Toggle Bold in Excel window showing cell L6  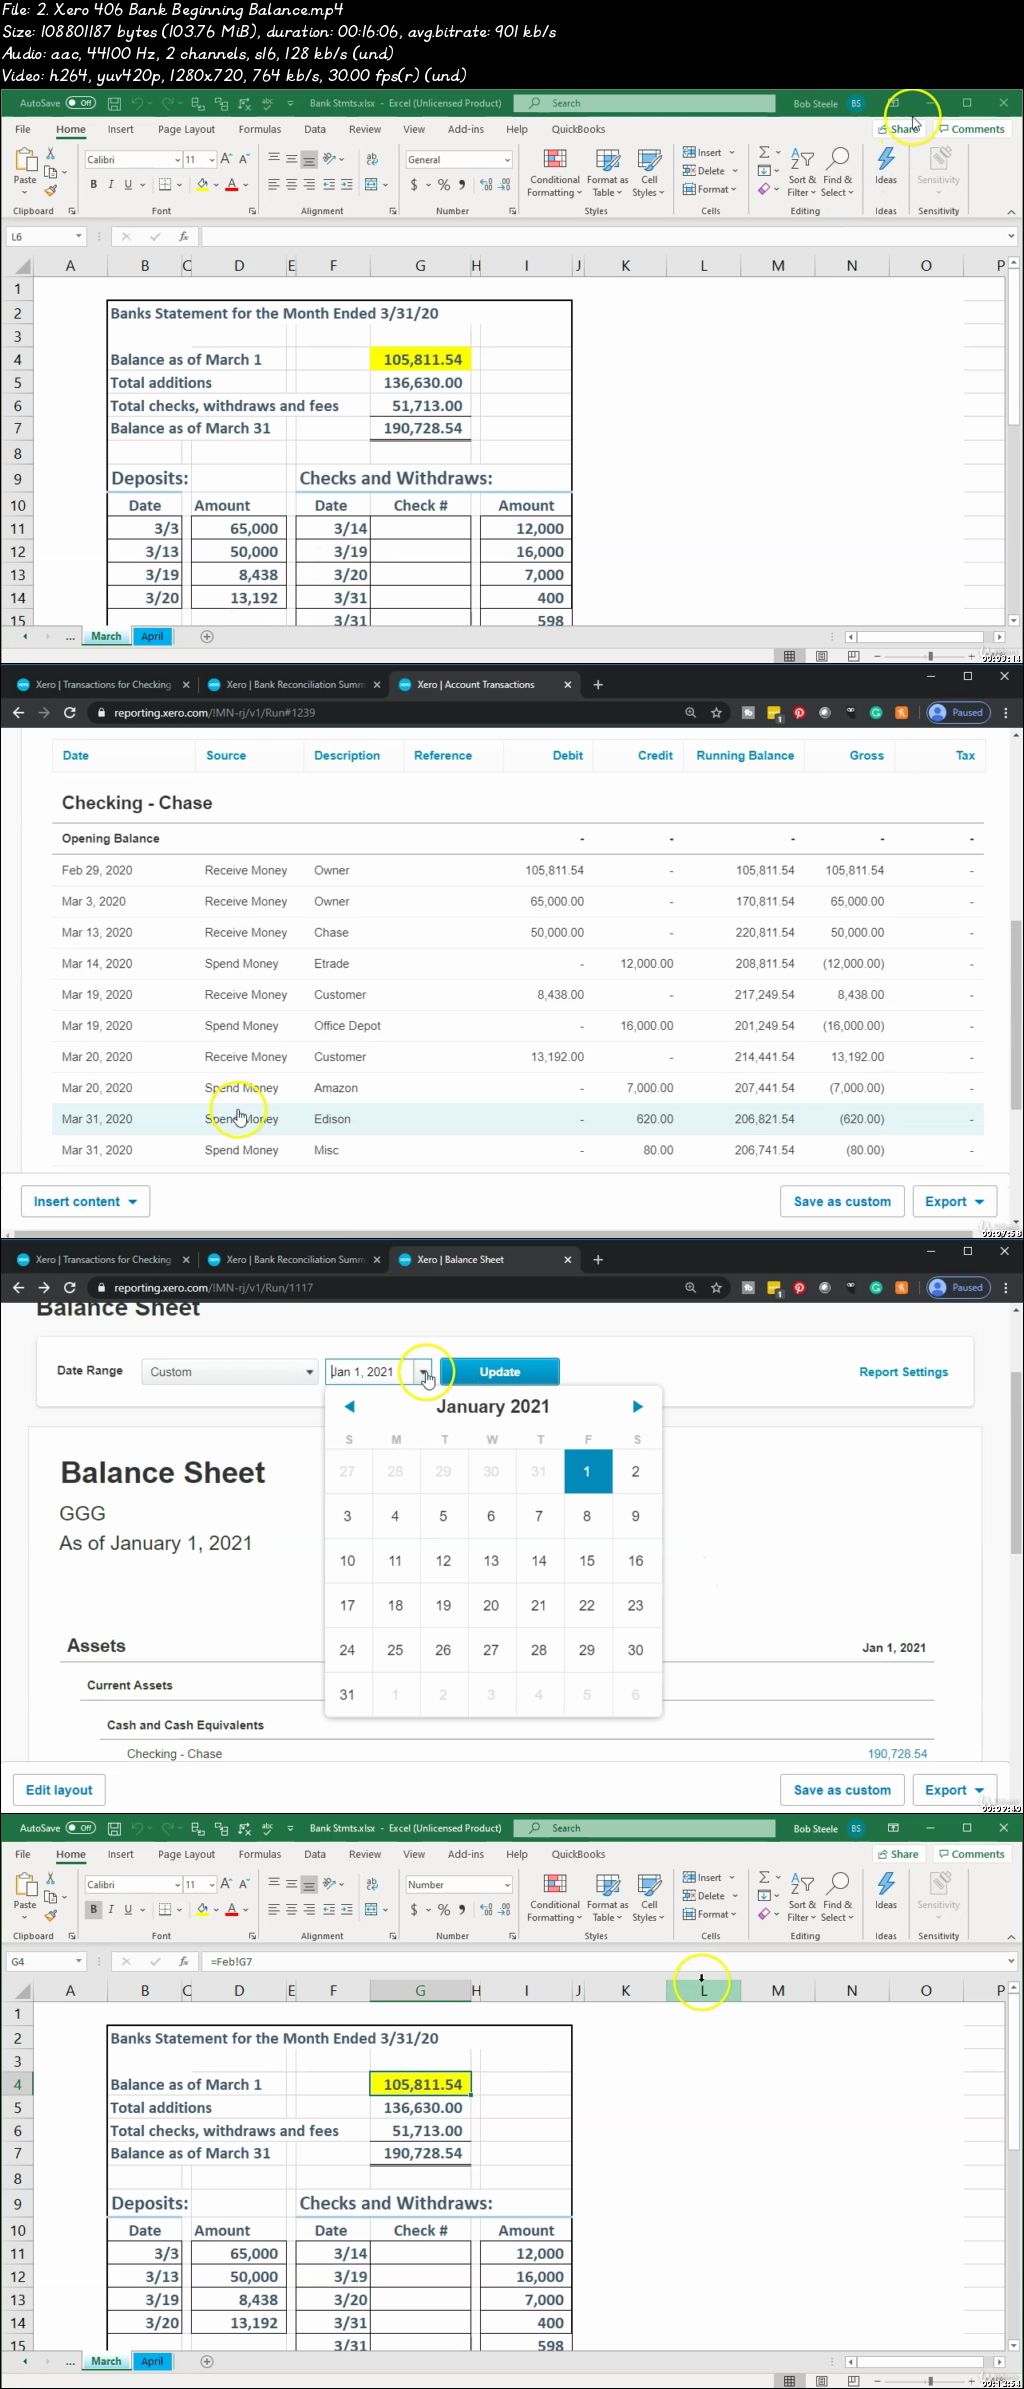(x=94, y=184)
